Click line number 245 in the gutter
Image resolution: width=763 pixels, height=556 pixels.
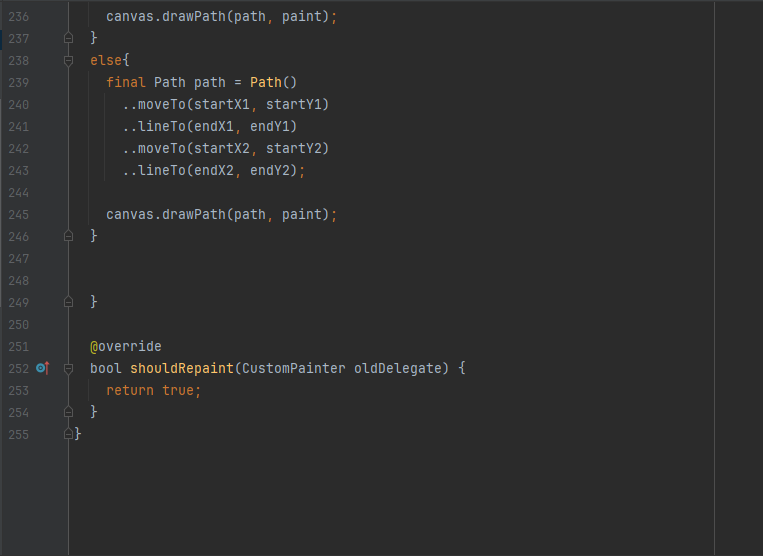(x=18, y=215)
